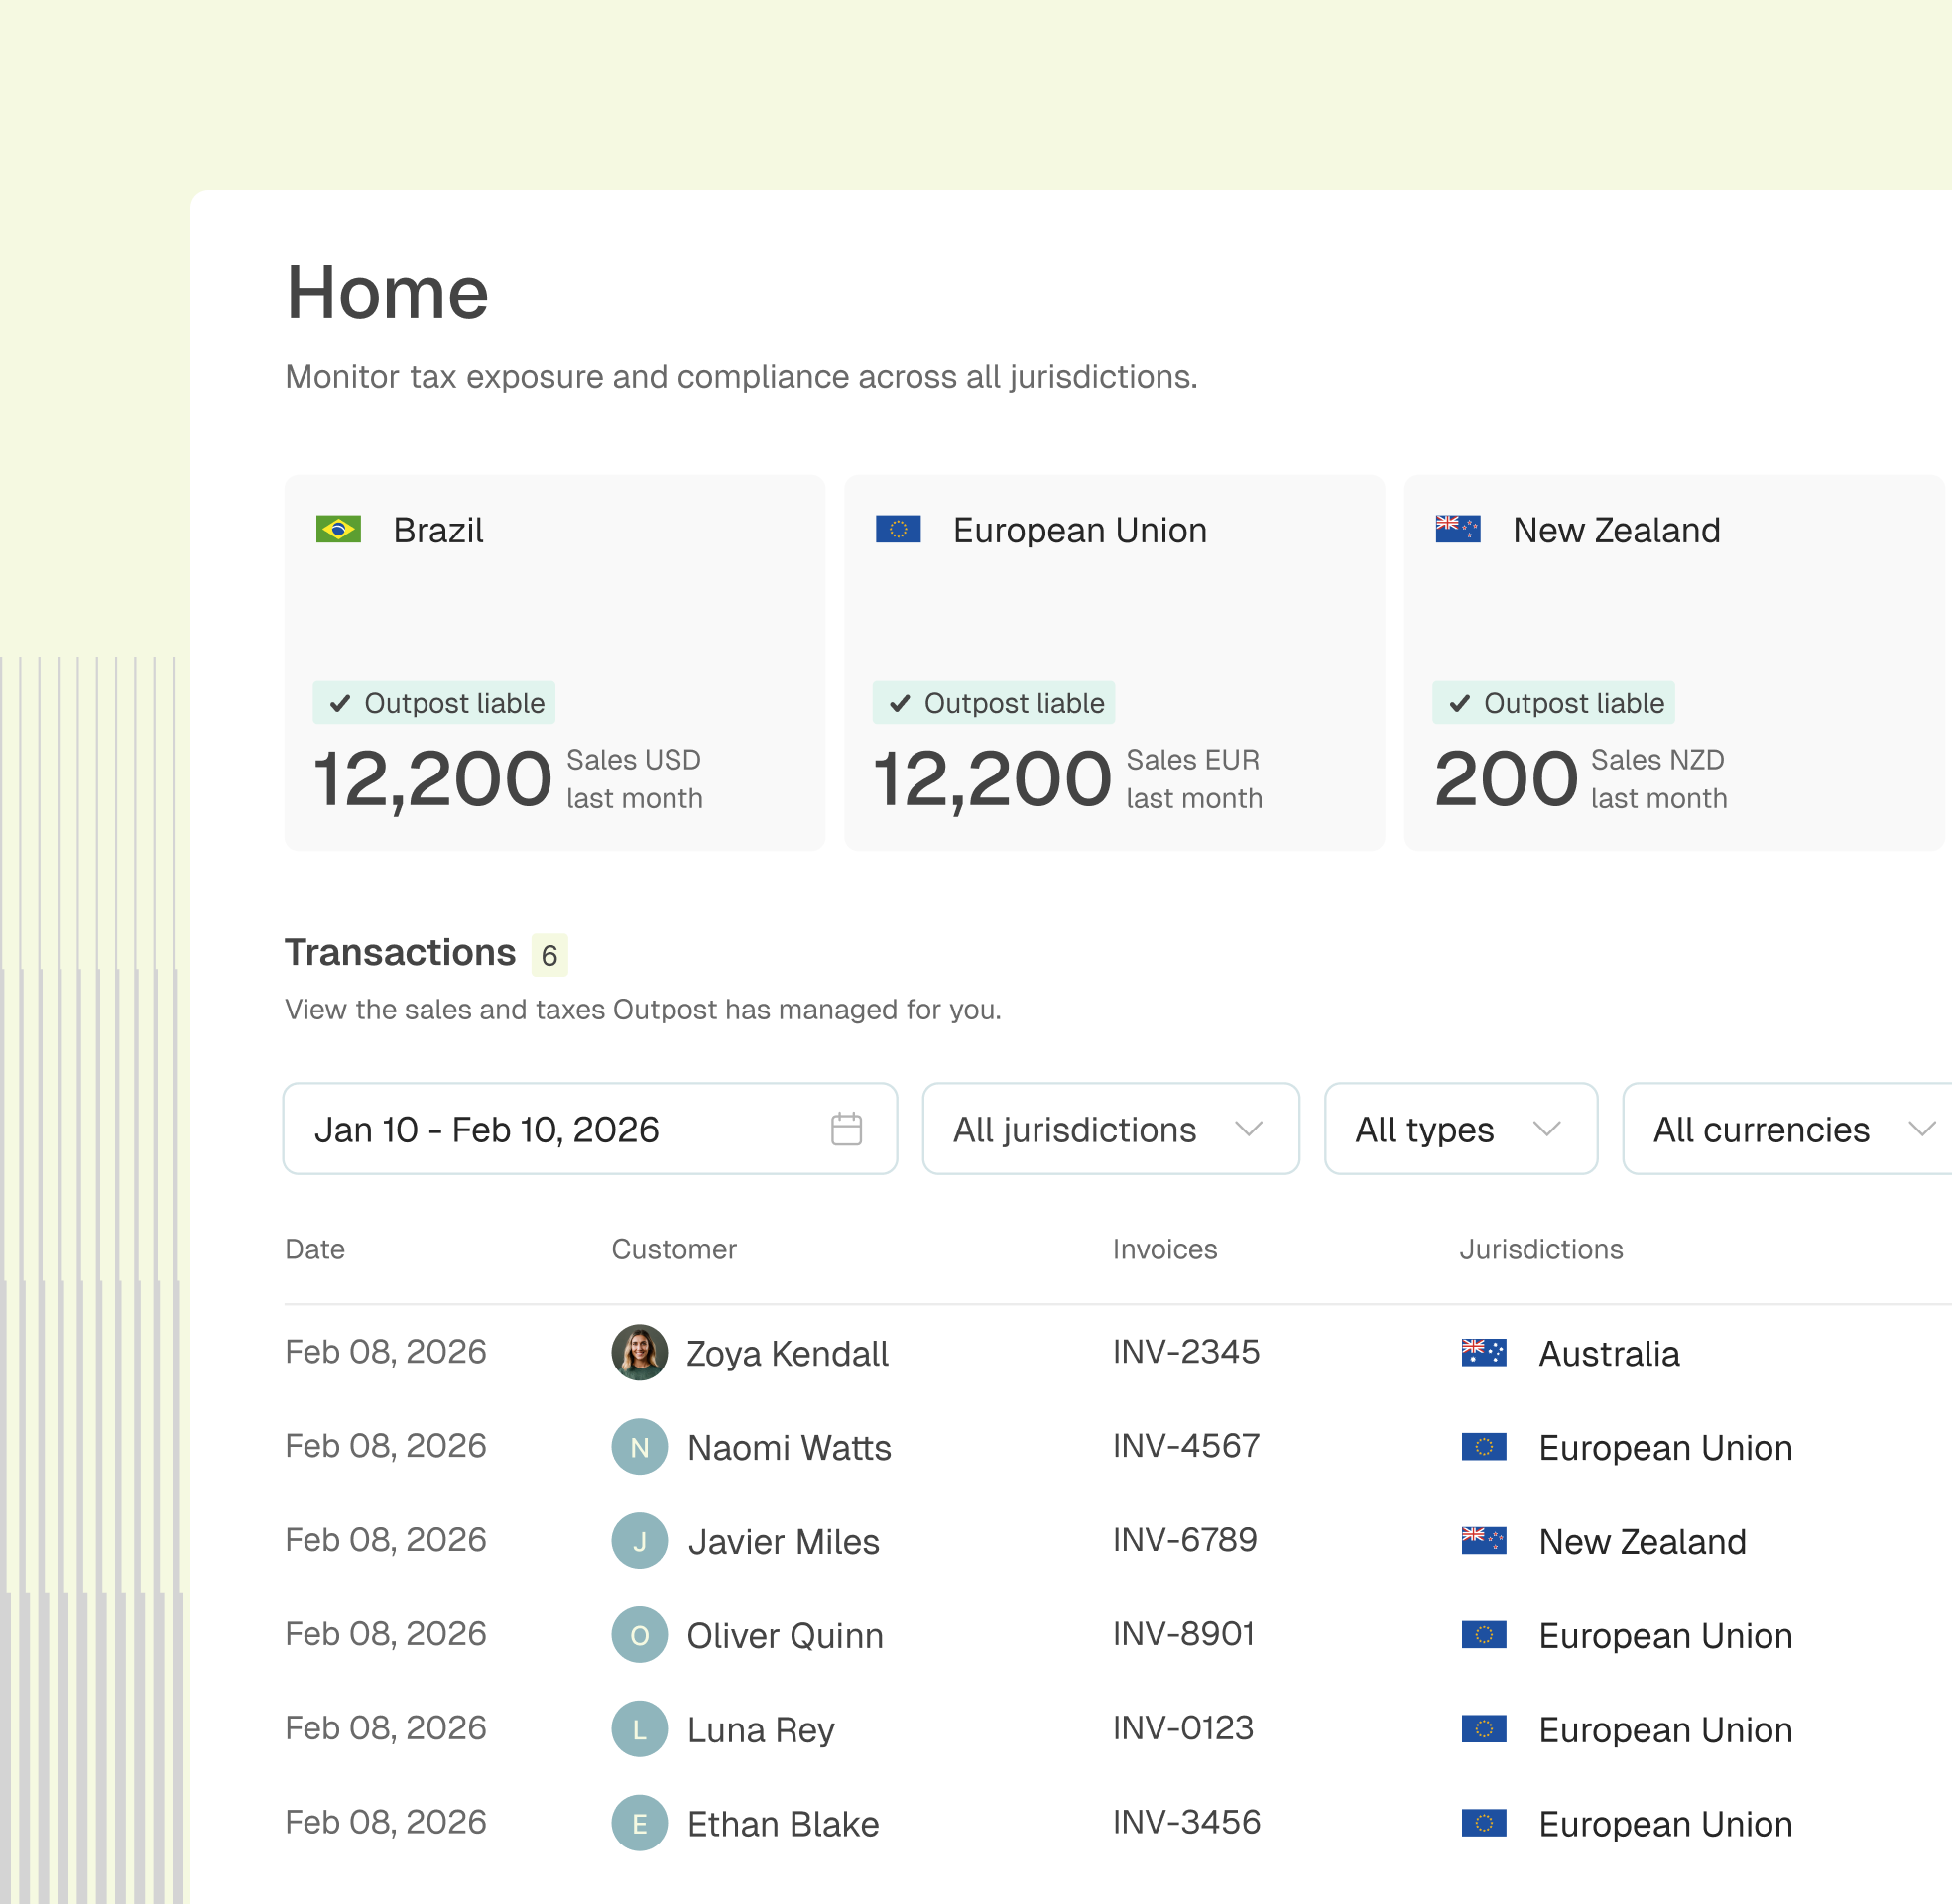Click the Date column header
Viewport: 1952px width, 1904px height.
coord(315,1249)
